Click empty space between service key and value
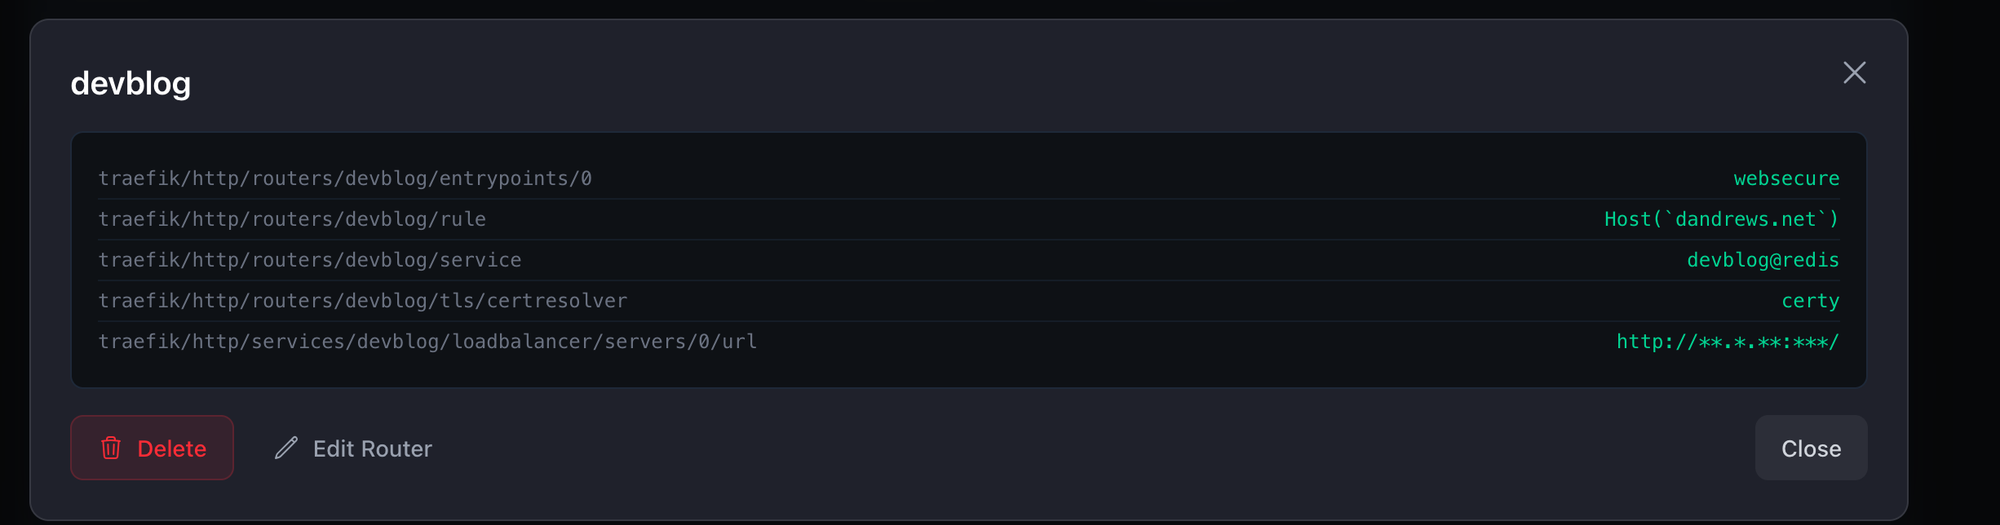Screen dimensions: 2000x525 point(1100,261)
